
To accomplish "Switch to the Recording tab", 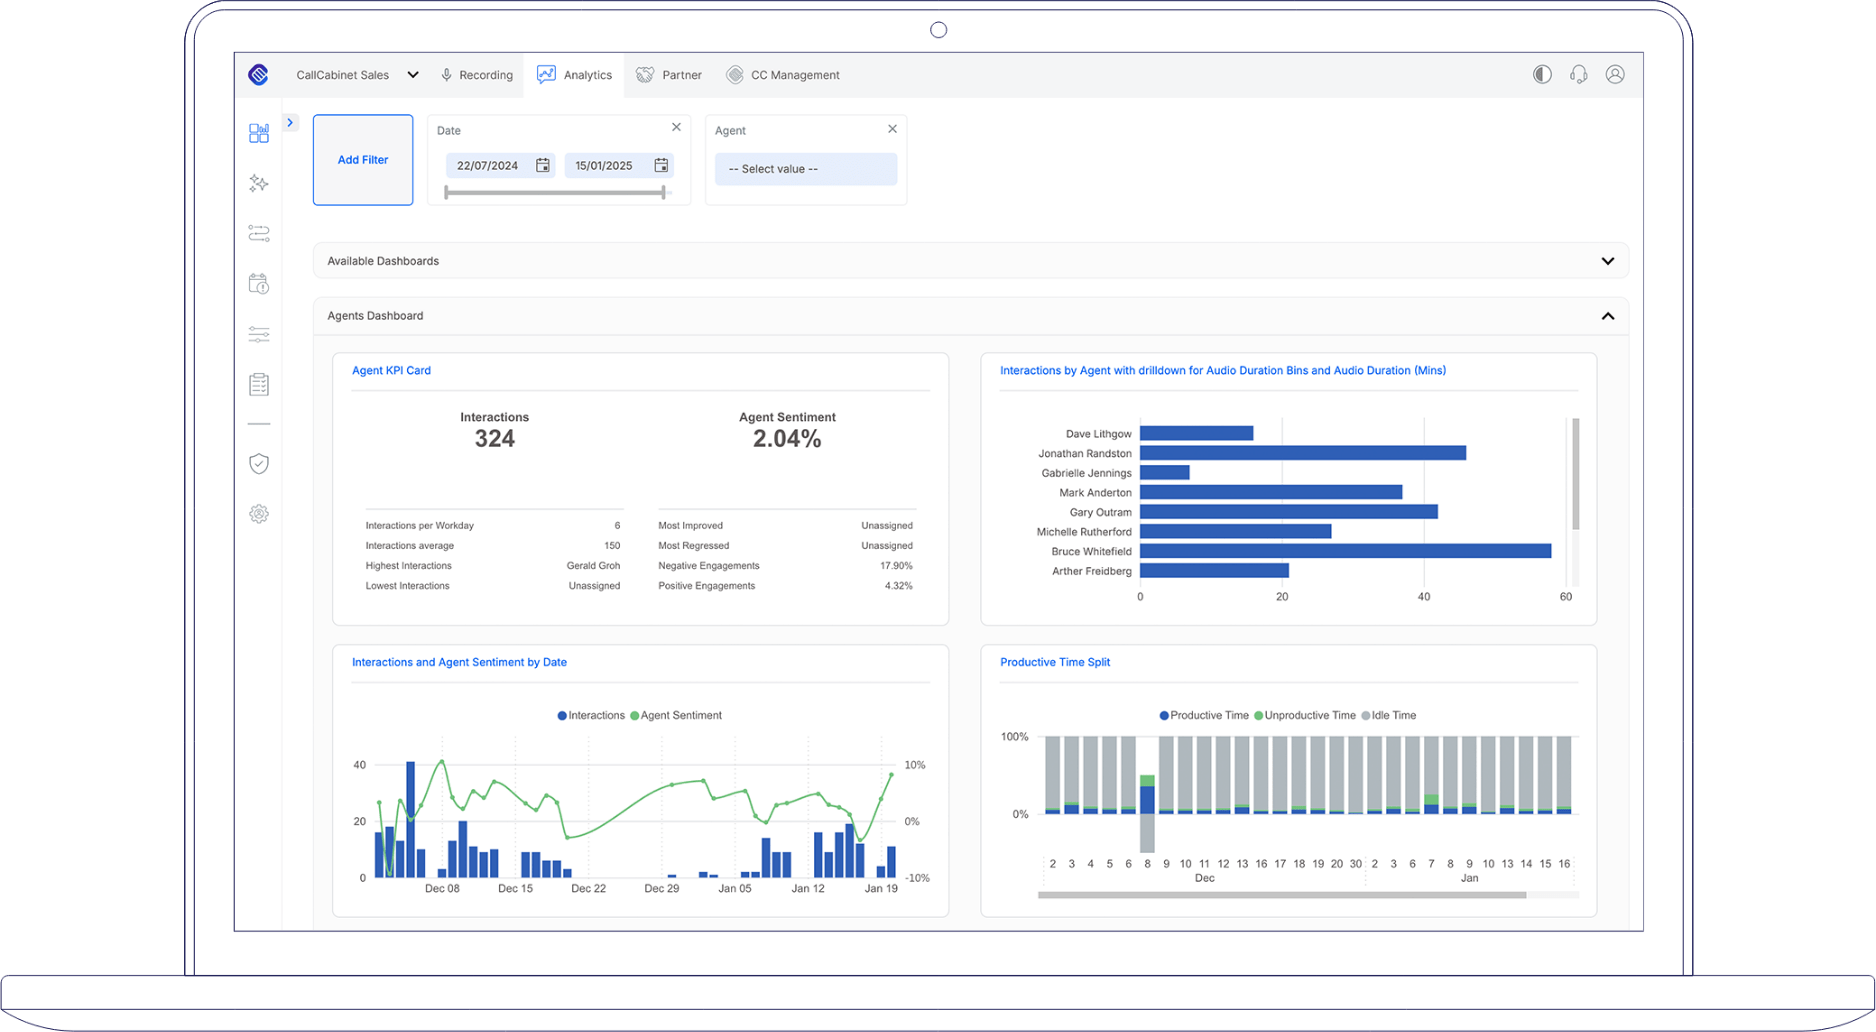I will point(477,74).
